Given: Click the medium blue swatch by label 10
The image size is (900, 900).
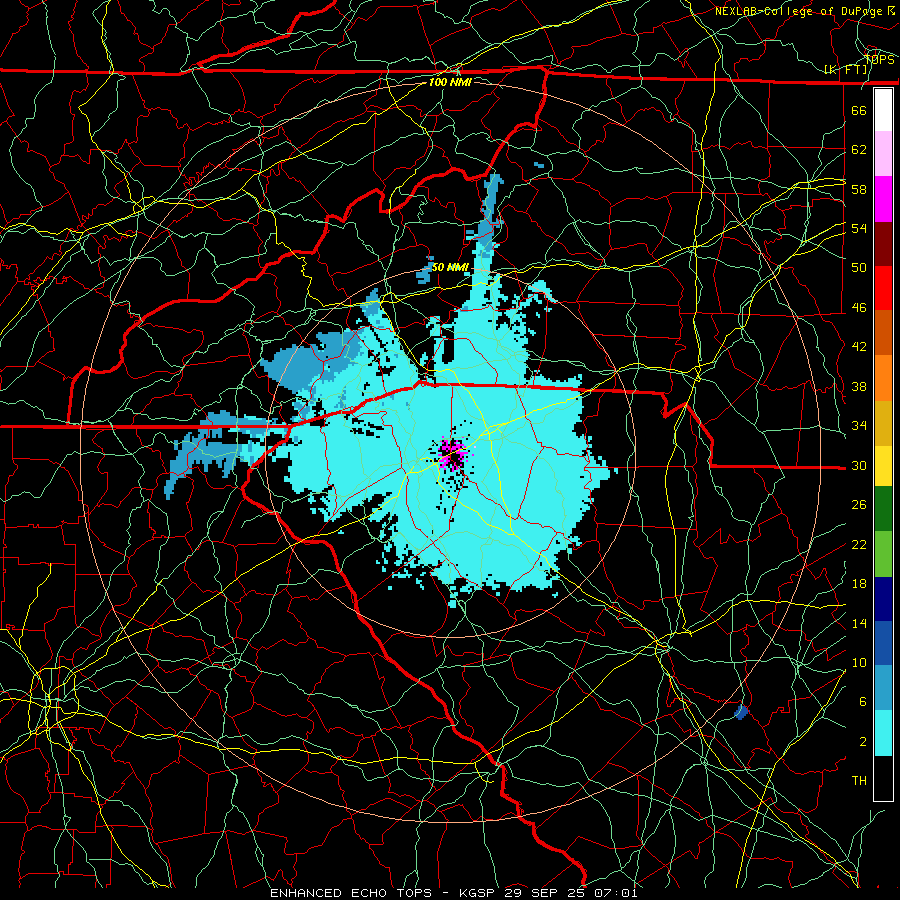Looking at the screenshot, I should click(883, 643).
